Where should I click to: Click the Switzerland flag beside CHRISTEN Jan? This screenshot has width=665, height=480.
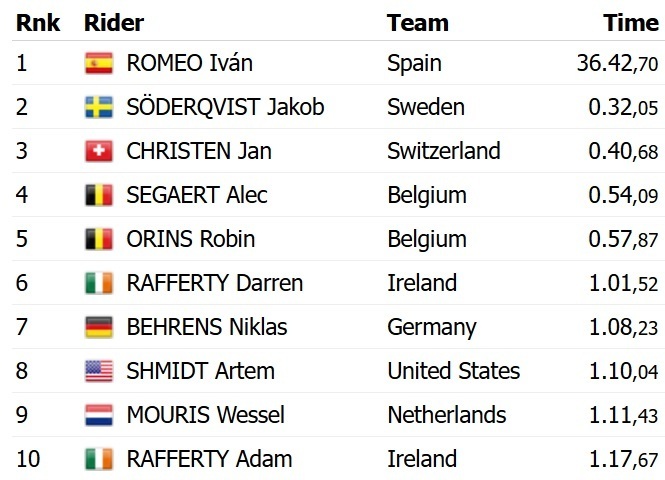coord(99,152)
